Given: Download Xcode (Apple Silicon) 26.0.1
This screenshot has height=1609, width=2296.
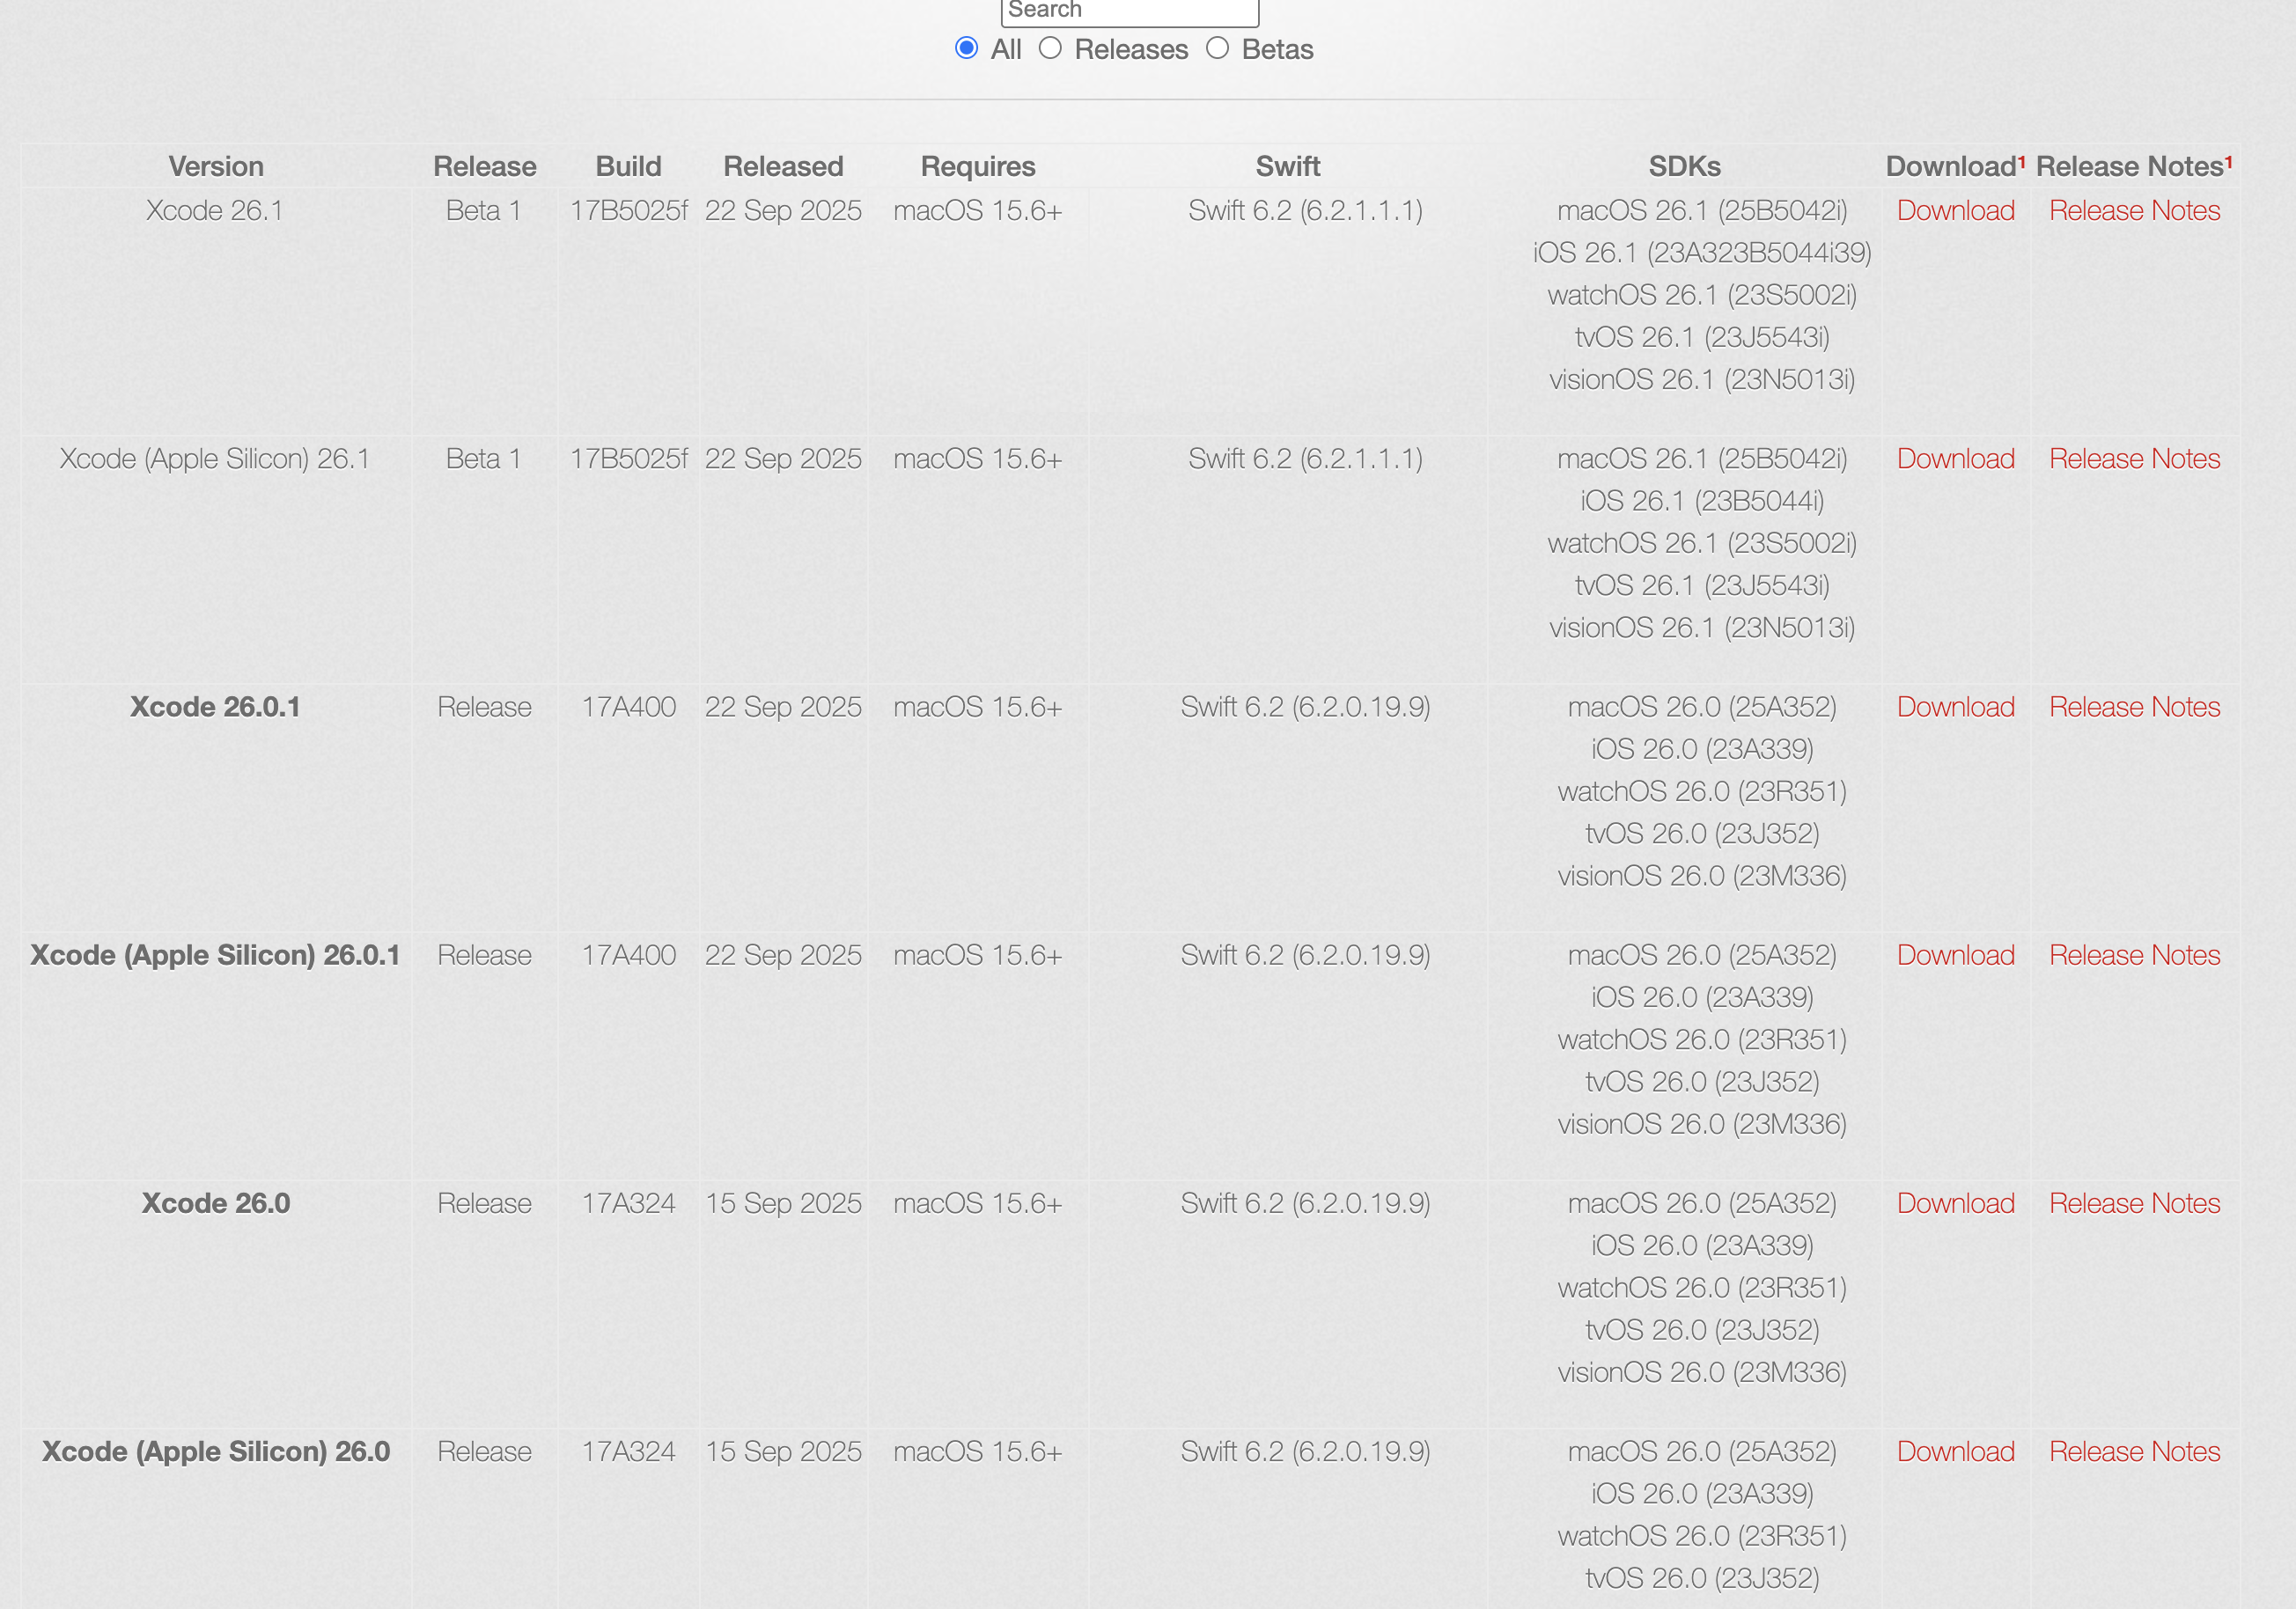Looking at the screenshot, I should [x=1955, y=955].
